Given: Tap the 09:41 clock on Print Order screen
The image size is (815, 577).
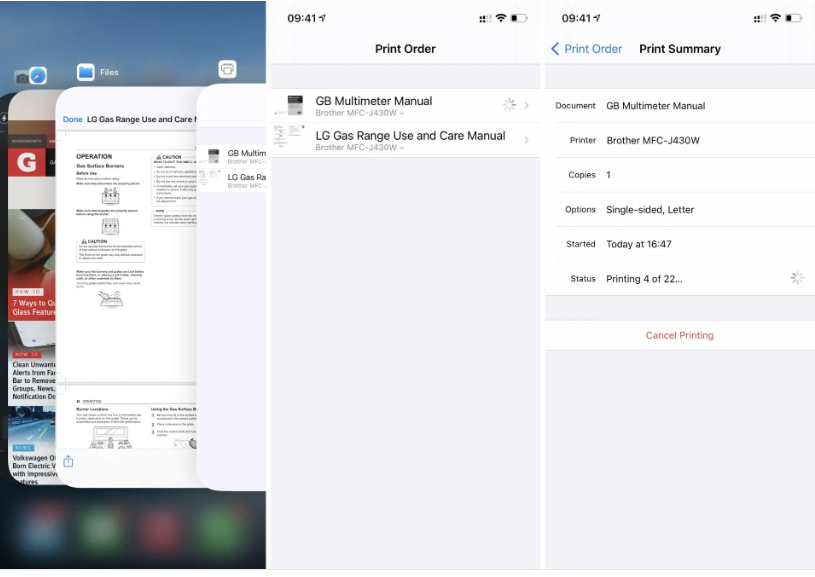Looking at the screenshot, I should tap(302, 18).
